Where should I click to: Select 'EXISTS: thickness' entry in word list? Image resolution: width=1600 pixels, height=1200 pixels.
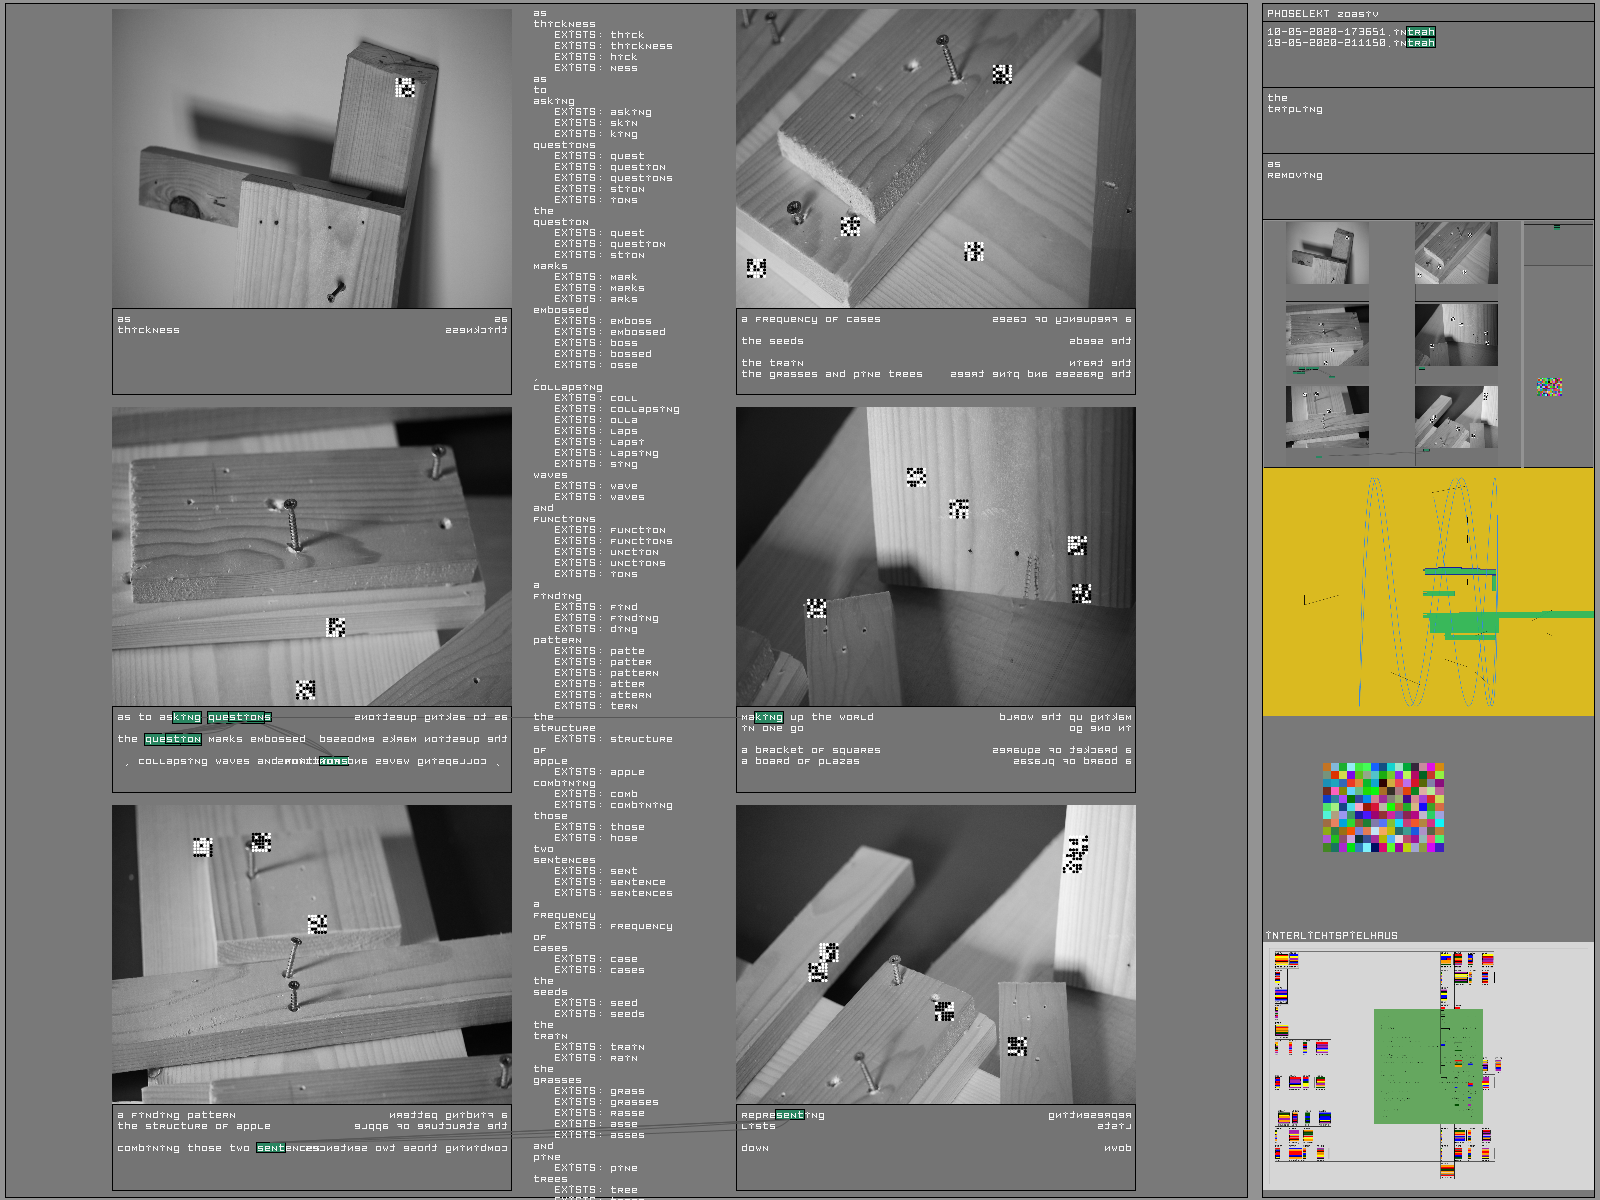613,46
